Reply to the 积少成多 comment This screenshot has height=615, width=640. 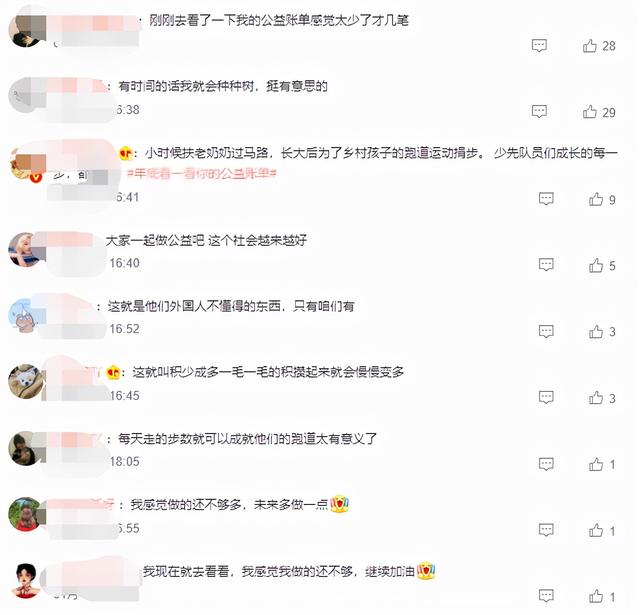(x=546, y=397)
